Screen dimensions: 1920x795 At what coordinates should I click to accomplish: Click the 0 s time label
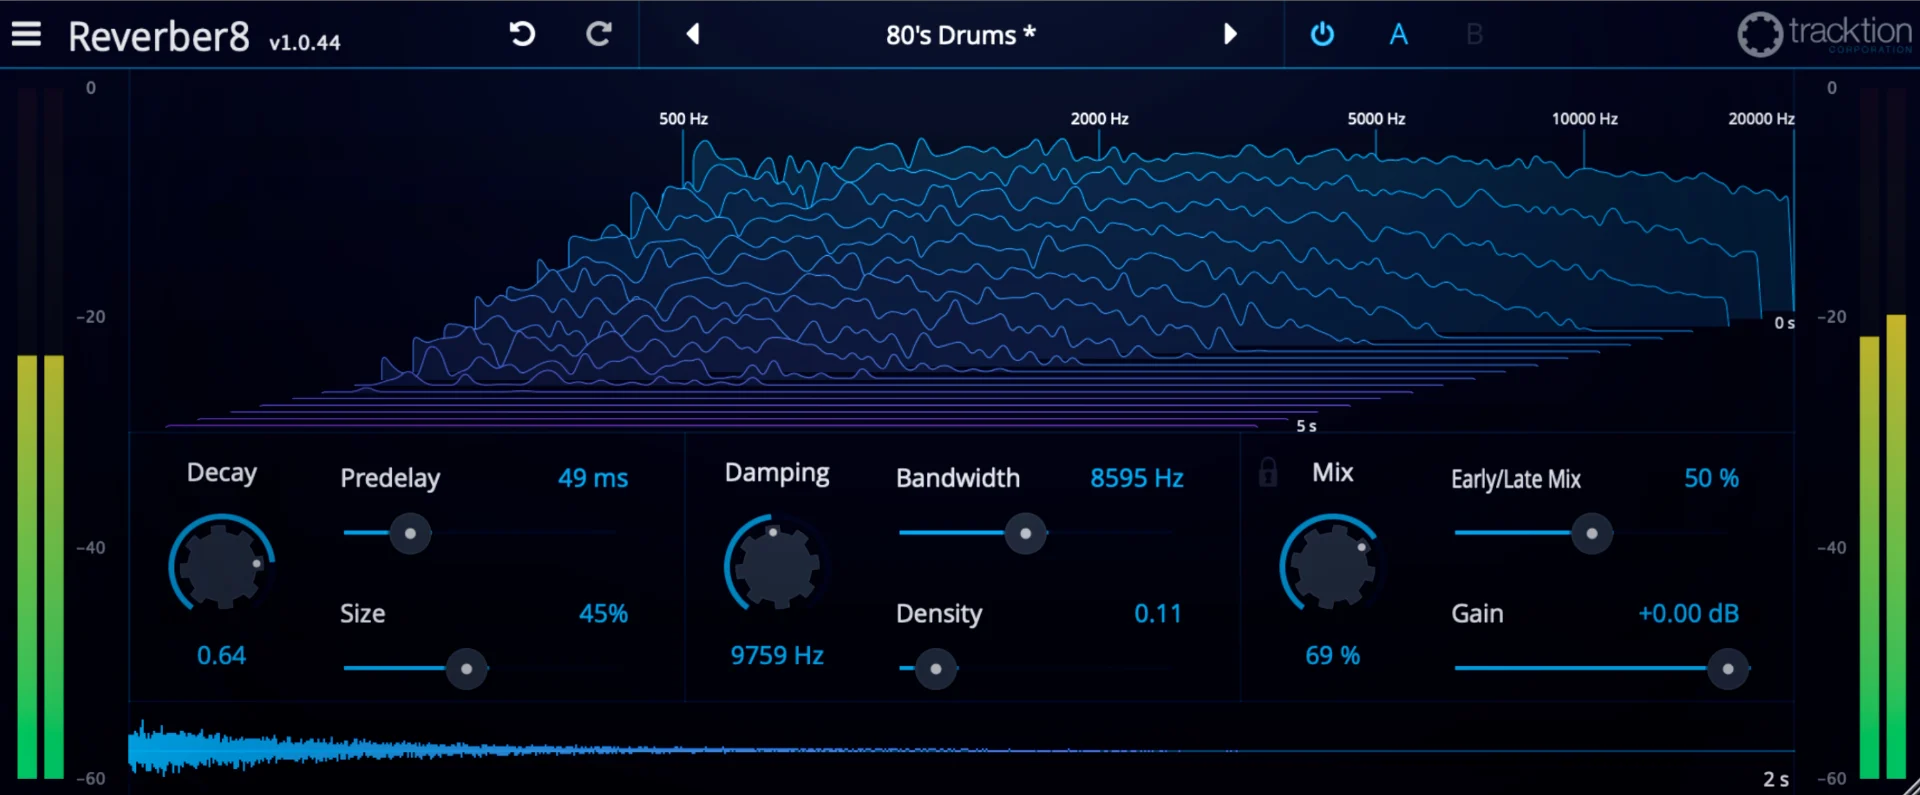pos(1784,323)
